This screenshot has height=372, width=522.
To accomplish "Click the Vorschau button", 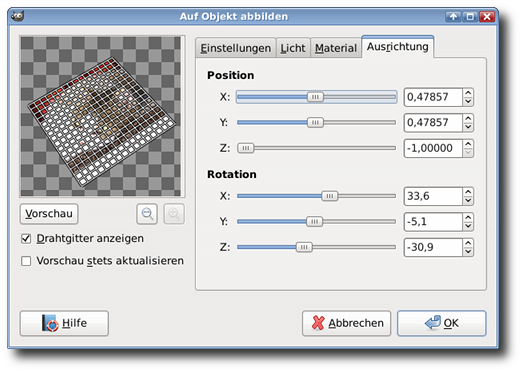I will [x=49, y=214].
